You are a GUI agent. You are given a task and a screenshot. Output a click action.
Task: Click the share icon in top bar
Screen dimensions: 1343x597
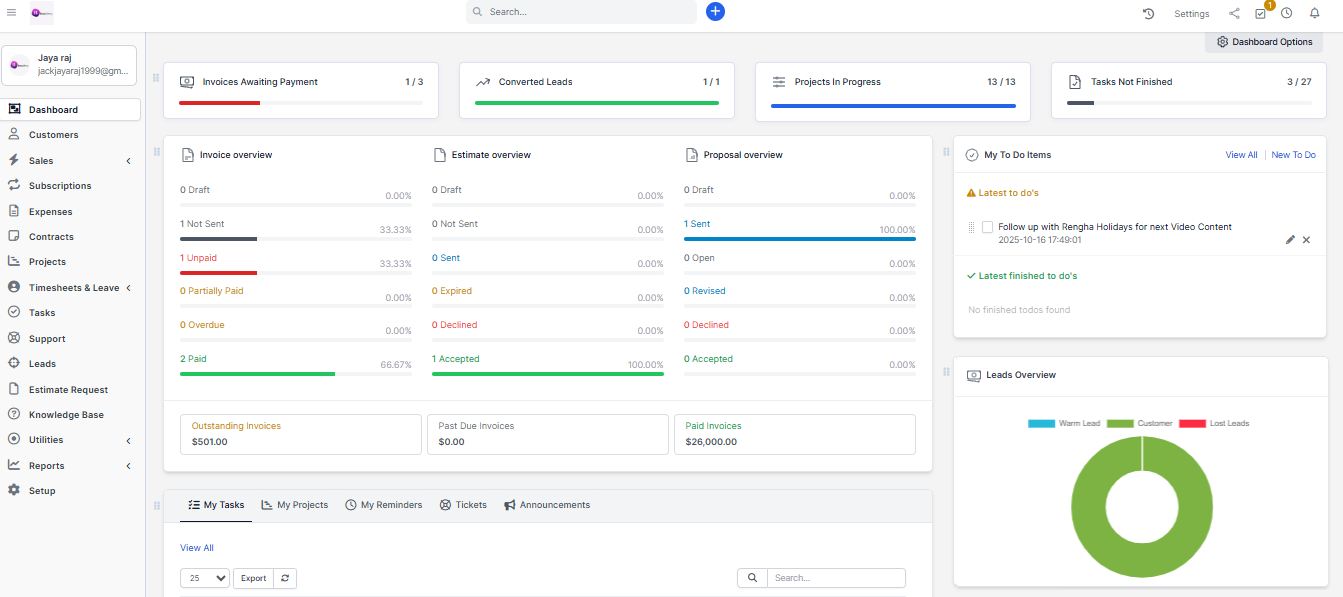(1234, 13)
